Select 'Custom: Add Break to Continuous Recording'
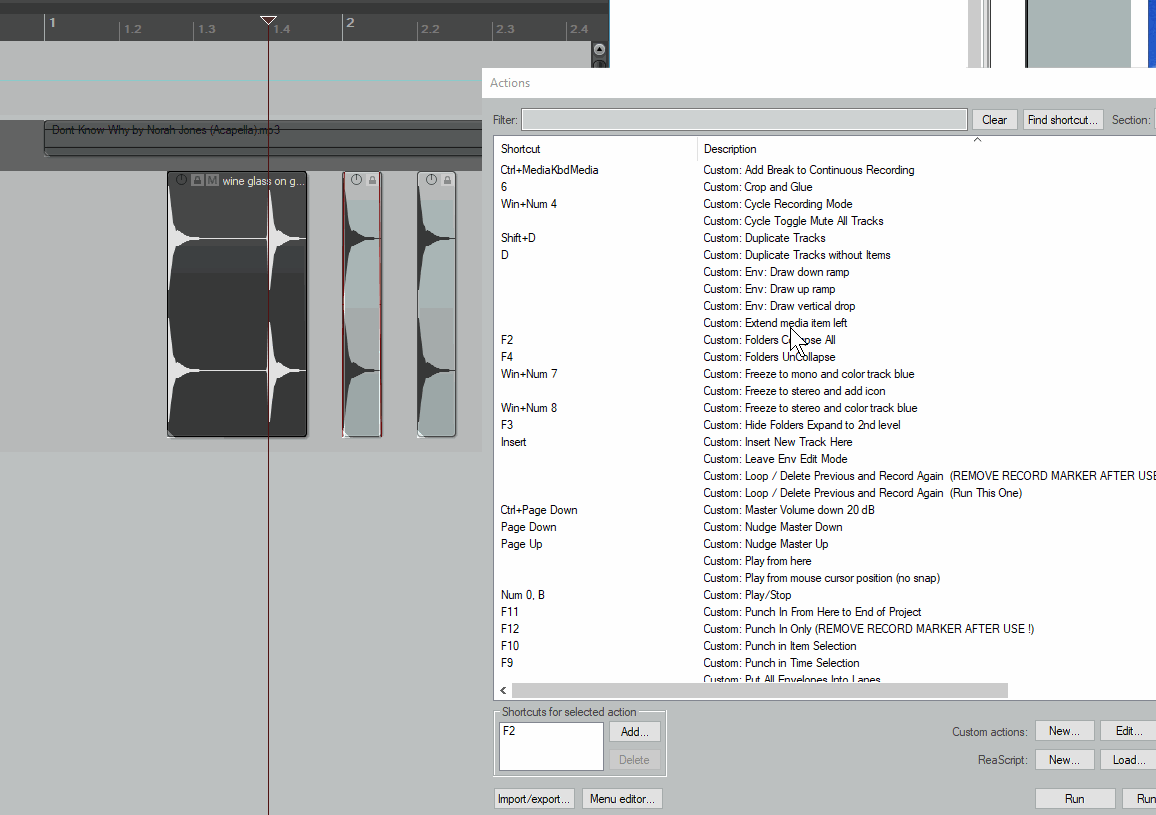This screenshot has width=1156, height=815. click(x=809, y=170)
